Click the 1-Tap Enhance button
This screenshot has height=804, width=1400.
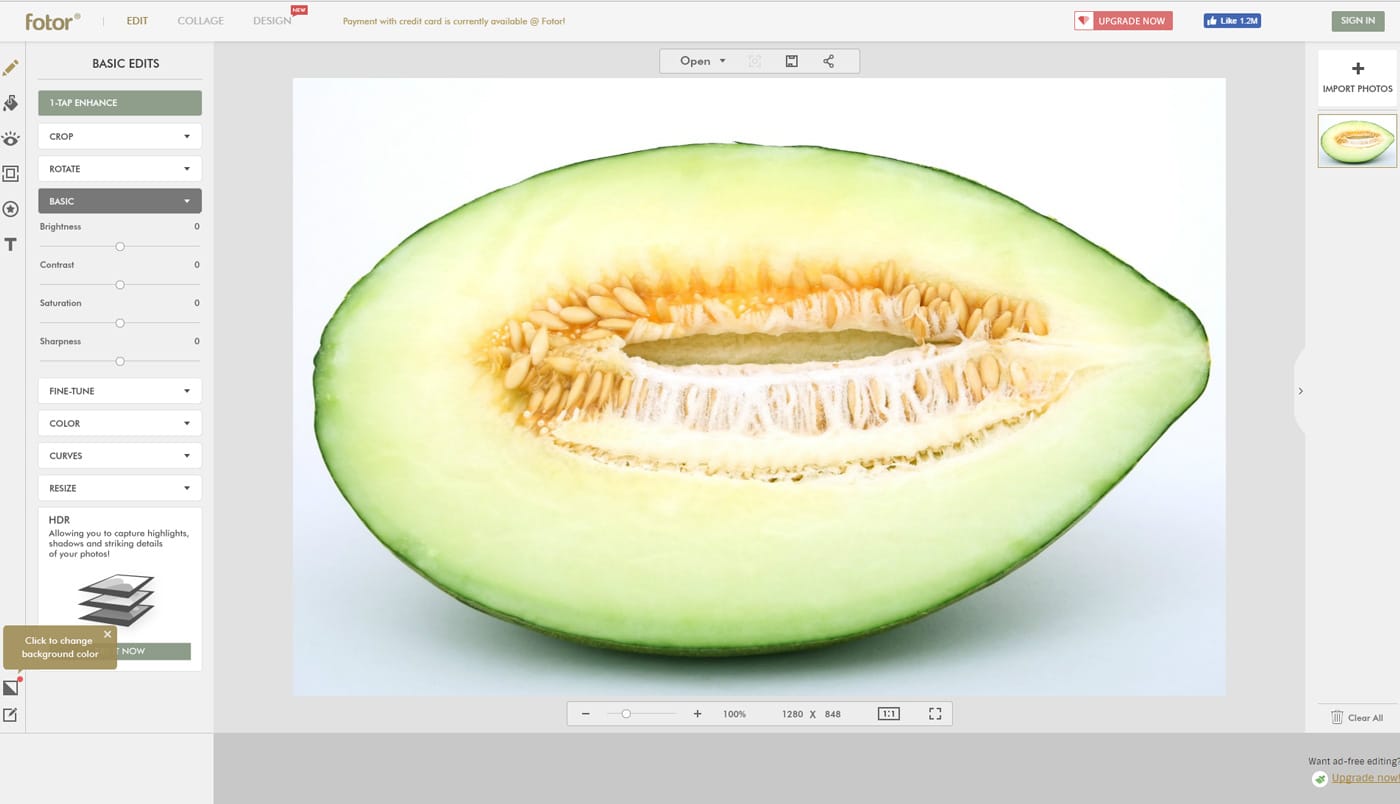120,103
